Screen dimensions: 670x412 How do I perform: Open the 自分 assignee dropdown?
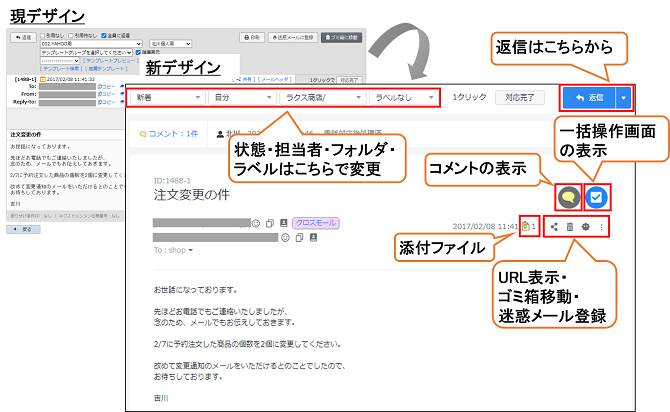click(x=242, y=97)
